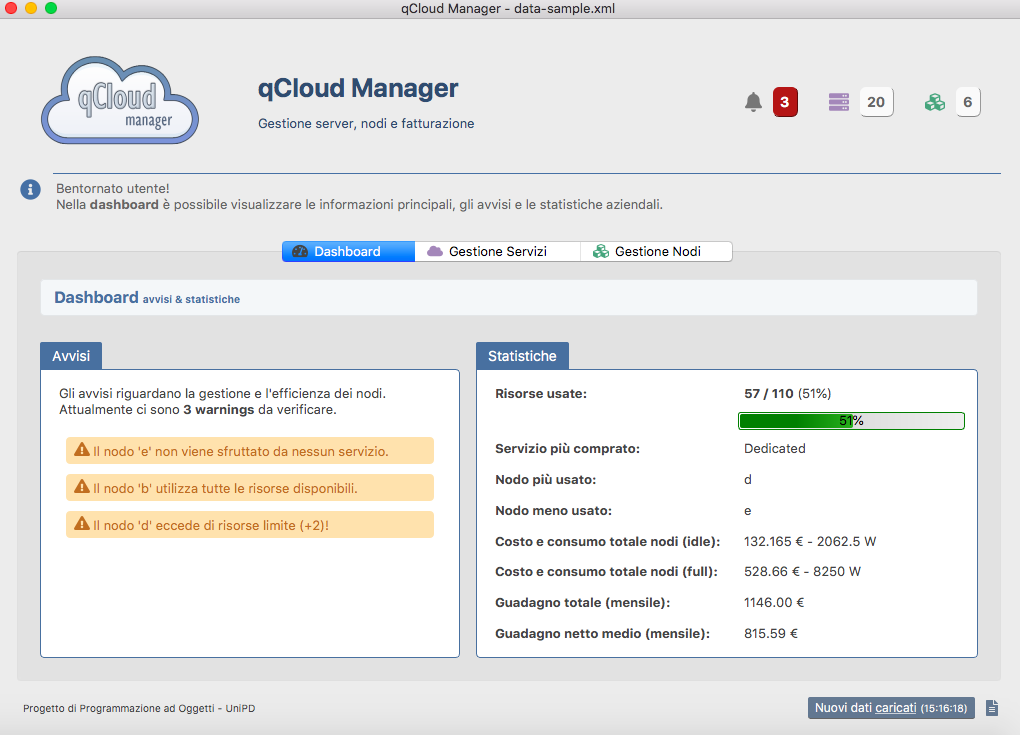This screenshot has height=735, width=1020.
Task: Select the warning about unused node 'e'
Action: (x=250, y=451)
